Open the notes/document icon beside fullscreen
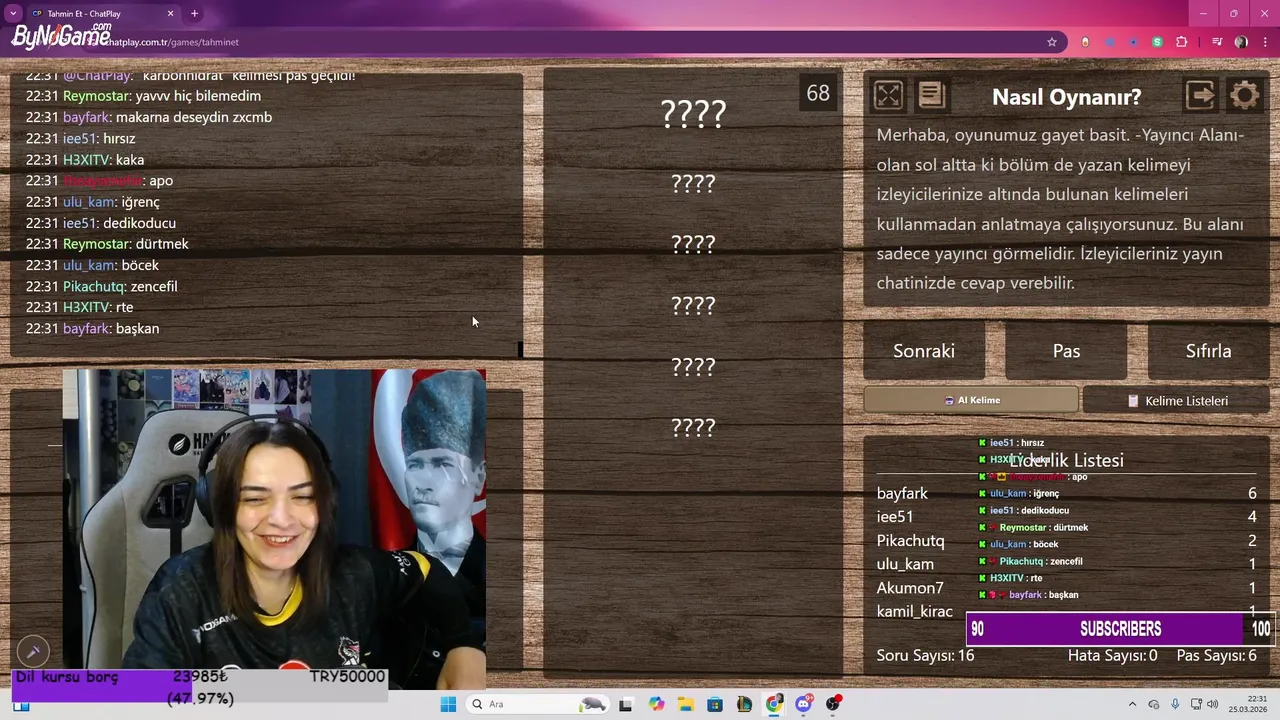Image resolution: width=1280 pixels, height=720 pixels. coord(931,95)
